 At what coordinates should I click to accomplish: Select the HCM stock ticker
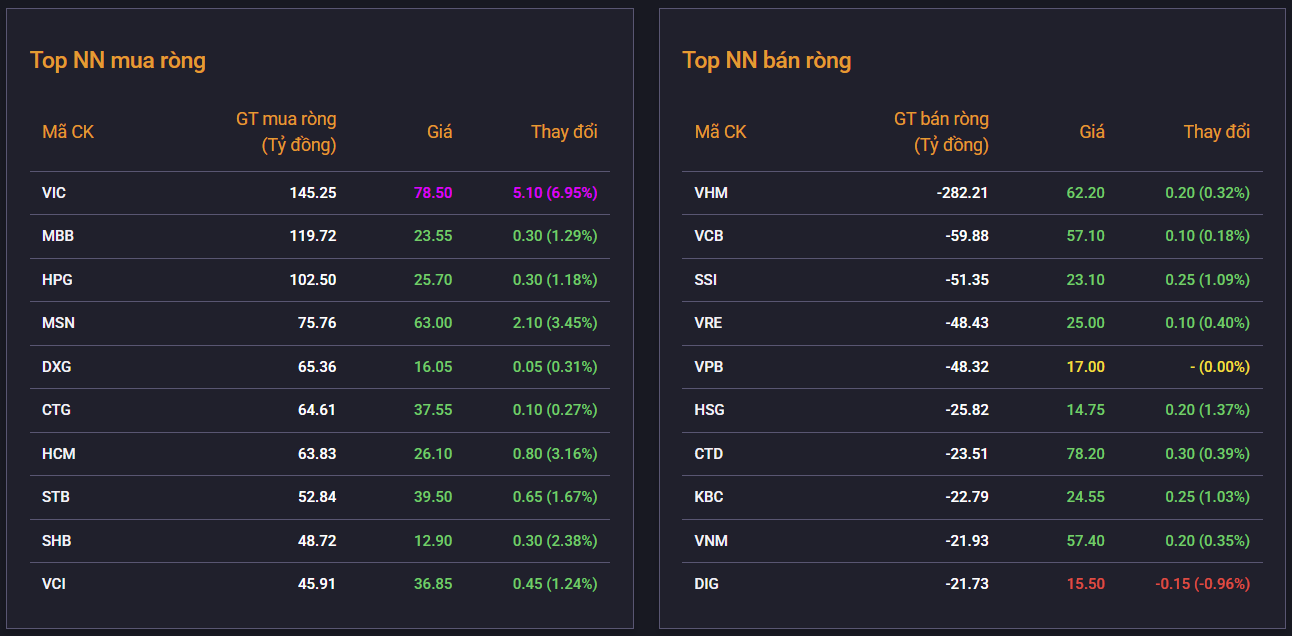click(x=59, y=454)
